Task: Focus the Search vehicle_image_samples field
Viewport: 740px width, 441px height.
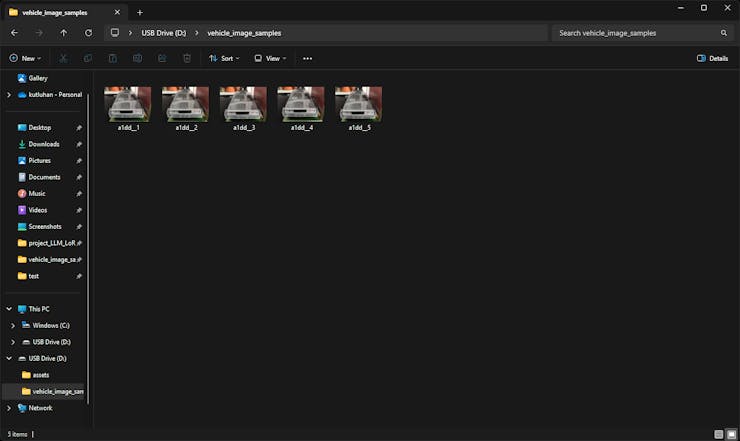Action: tap(643, 33)
